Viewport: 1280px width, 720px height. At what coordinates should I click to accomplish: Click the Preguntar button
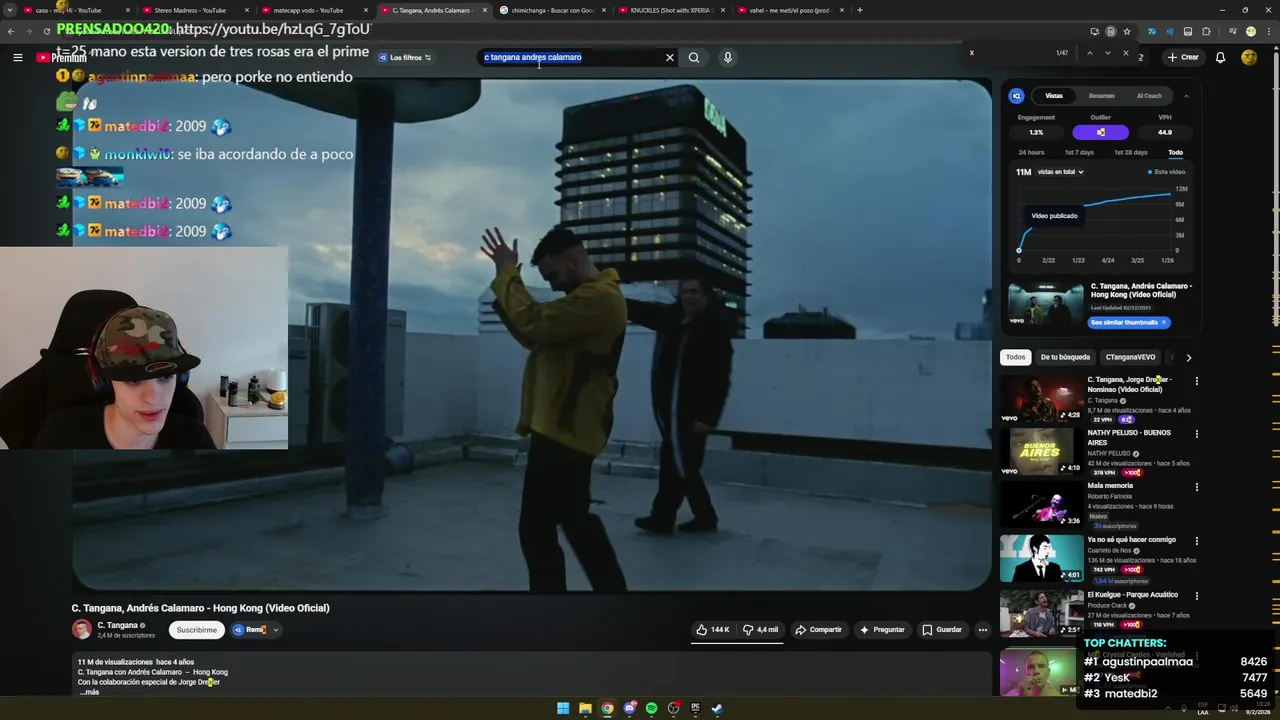coord(882,630)
